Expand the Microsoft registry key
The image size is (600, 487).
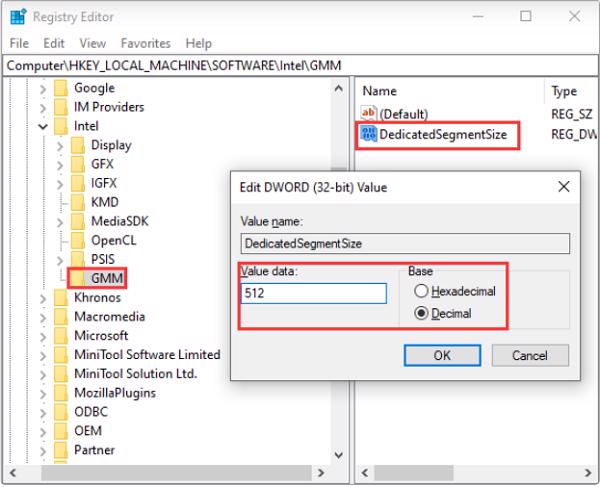click(x=42, y=336)
